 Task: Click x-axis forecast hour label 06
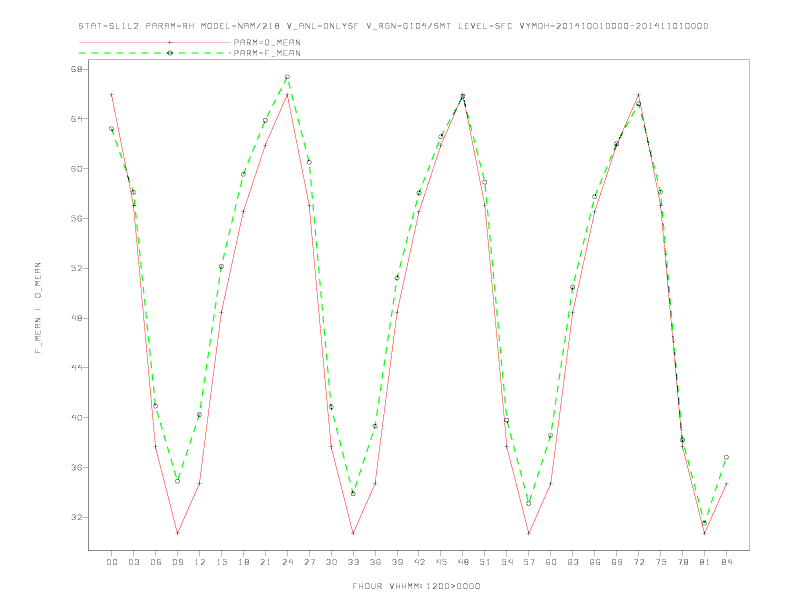pyautogui.click(x=156, y=562)
